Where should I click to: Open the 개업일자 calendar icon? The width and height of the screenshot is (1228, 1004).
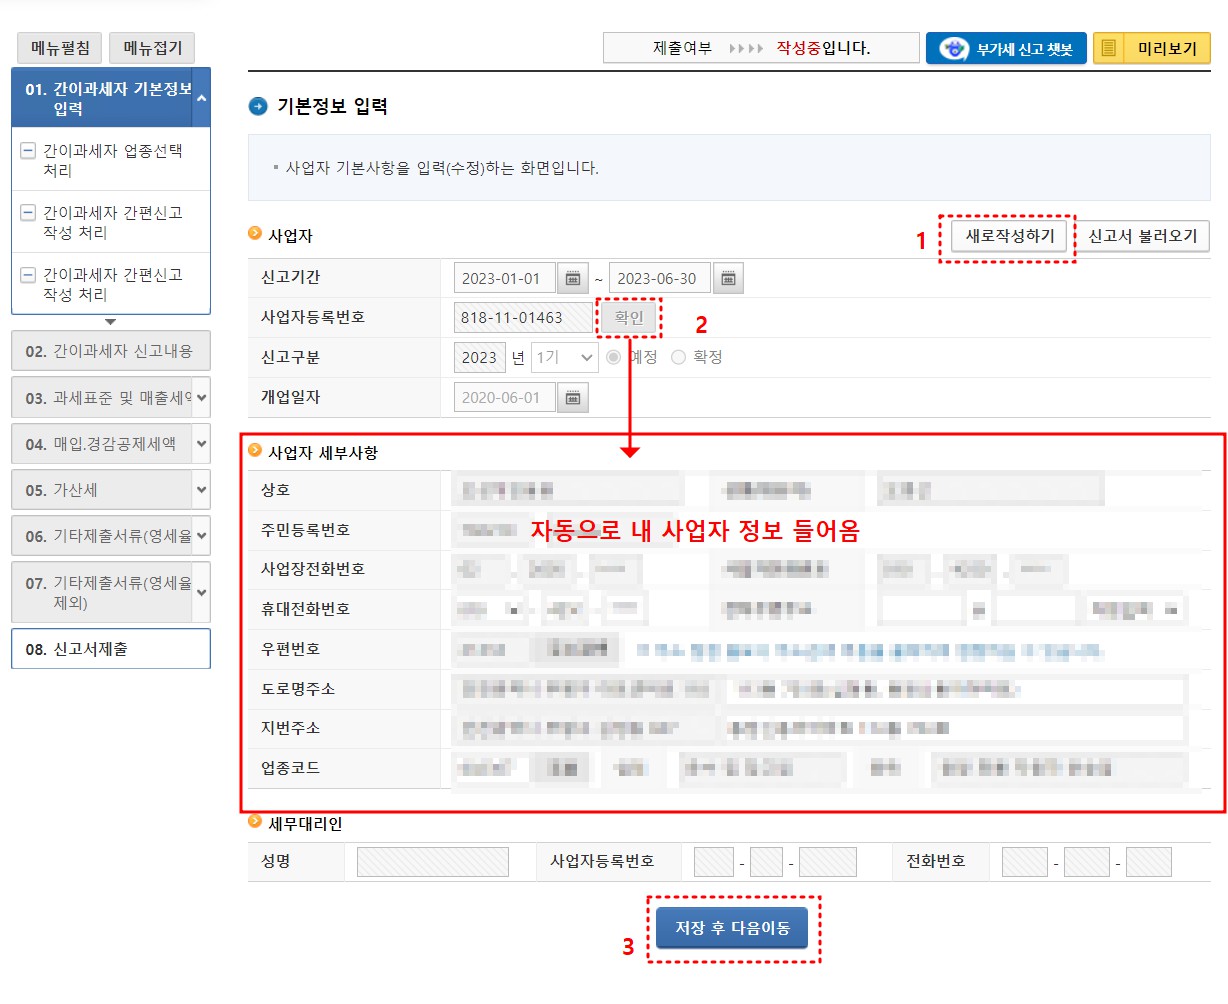tap(571, 397)
